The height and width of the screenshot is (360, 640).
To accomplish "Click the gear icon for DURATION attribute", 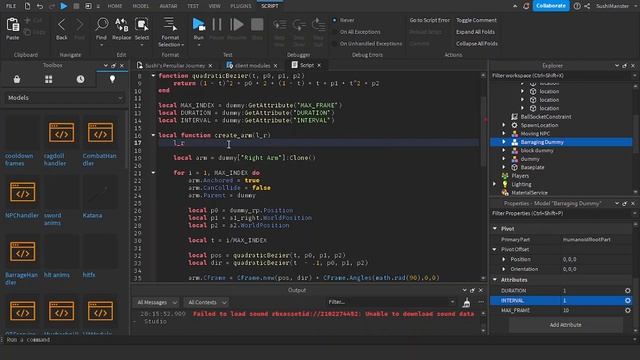I will [627, 291].
